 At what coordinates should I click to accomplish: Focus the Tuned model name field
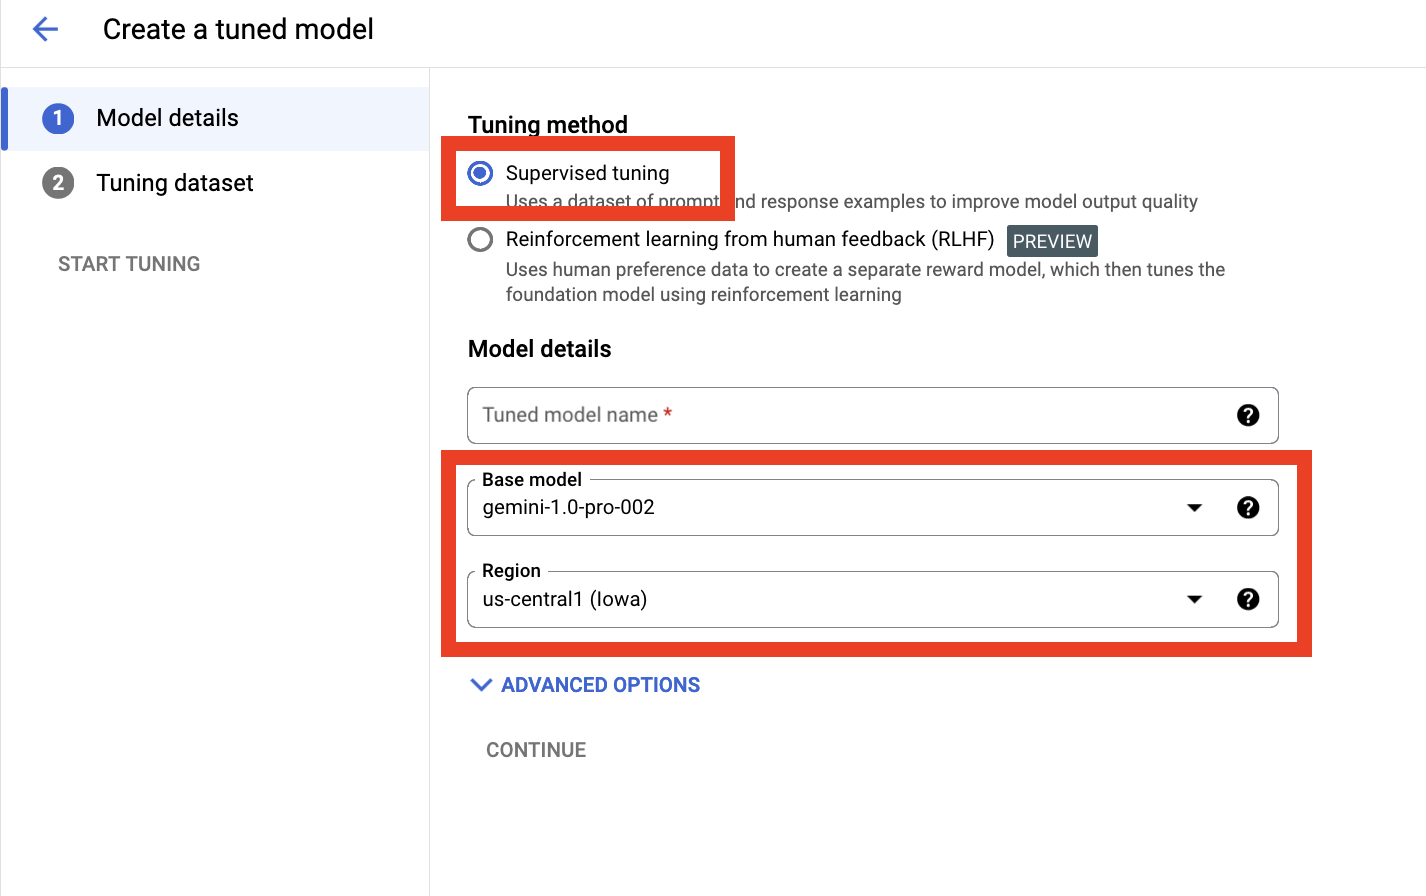coord(850,415)
